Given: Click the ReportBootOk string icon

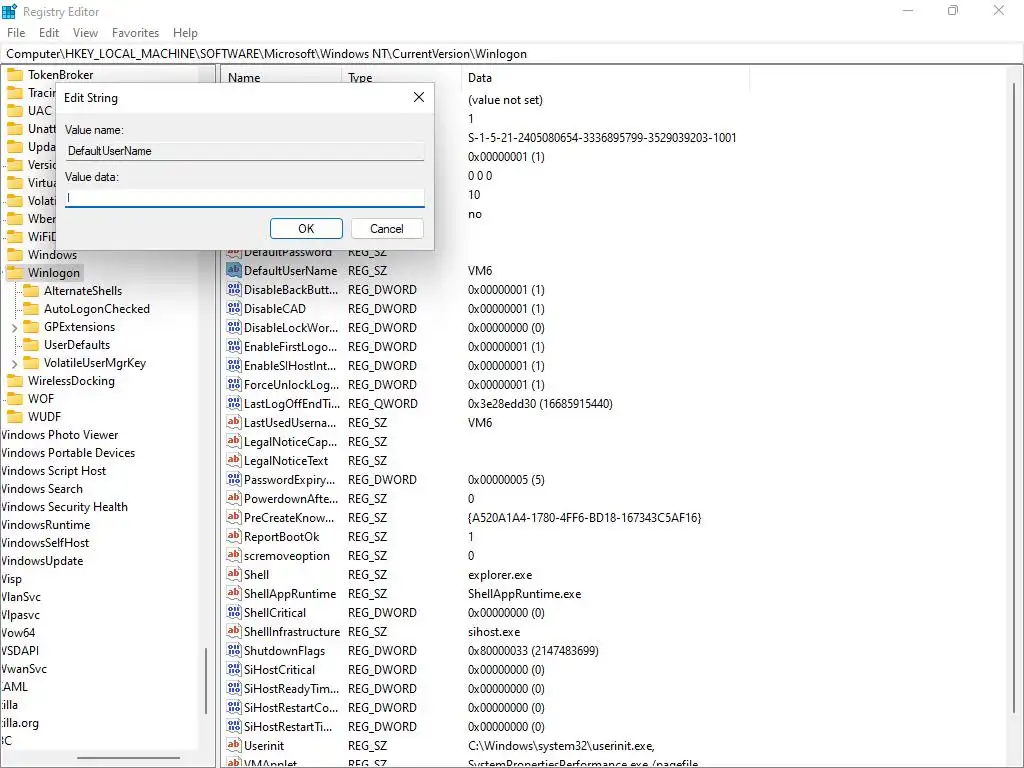Looking at the screenshot, I should [234, 536].
